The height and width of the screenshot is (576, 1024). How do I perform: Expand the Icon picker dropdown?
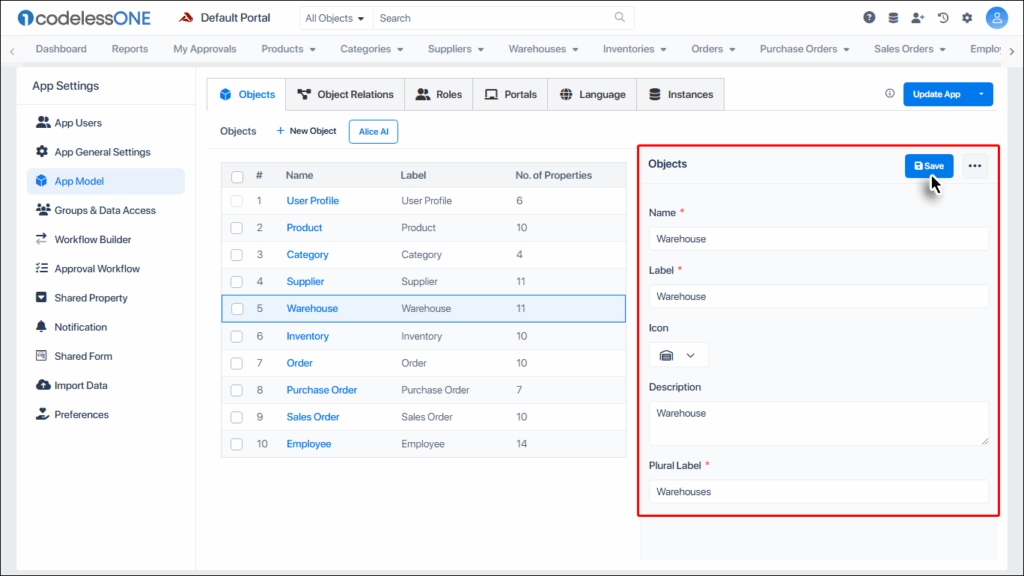pyautogui.click(x=678, y=355)
